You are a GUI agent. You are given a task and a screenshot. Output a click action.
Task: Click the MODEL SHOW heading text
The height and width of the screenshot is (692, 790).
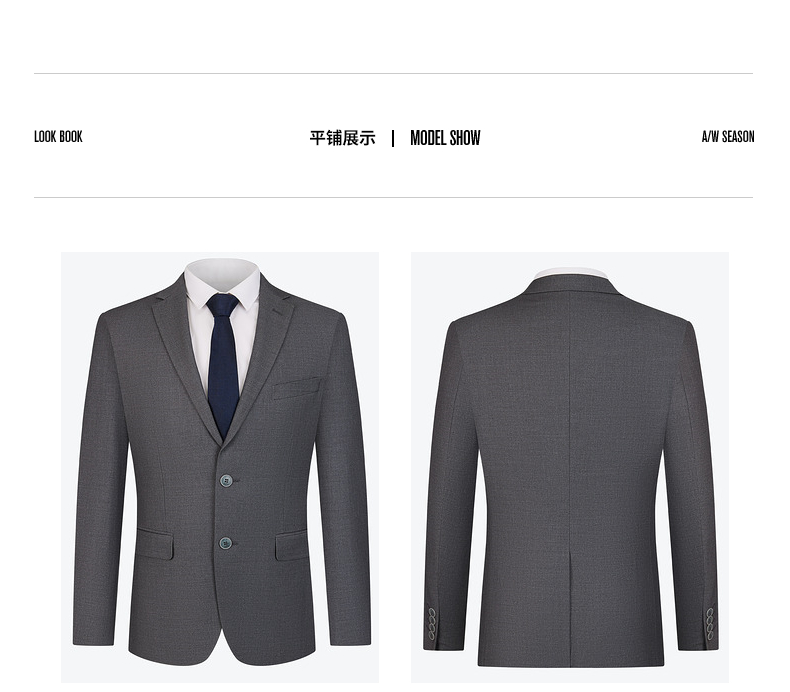pyautogui.click(x=445, y=138)
